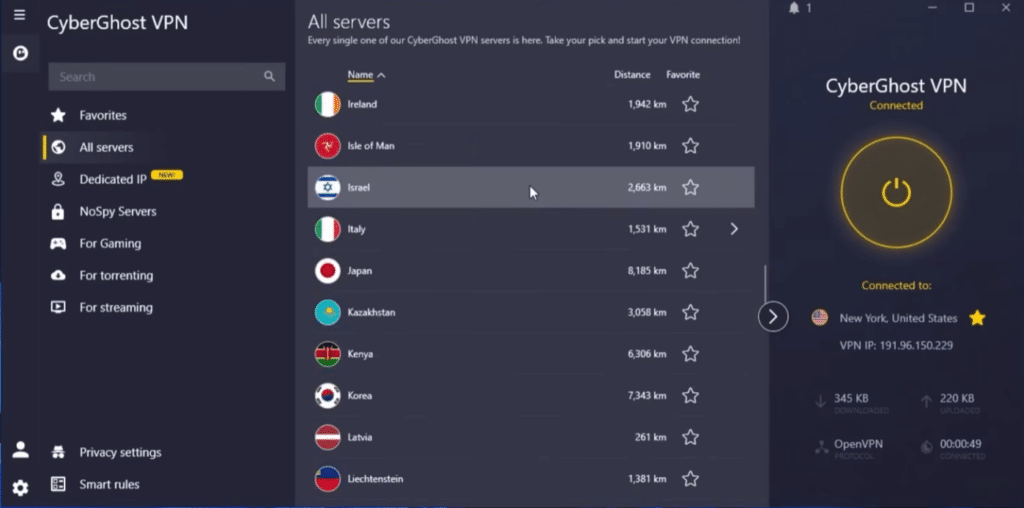1024x508 pixels.
Task: Click the Korea flag icon
Action: pyautogui.click(x=327, y=396)
